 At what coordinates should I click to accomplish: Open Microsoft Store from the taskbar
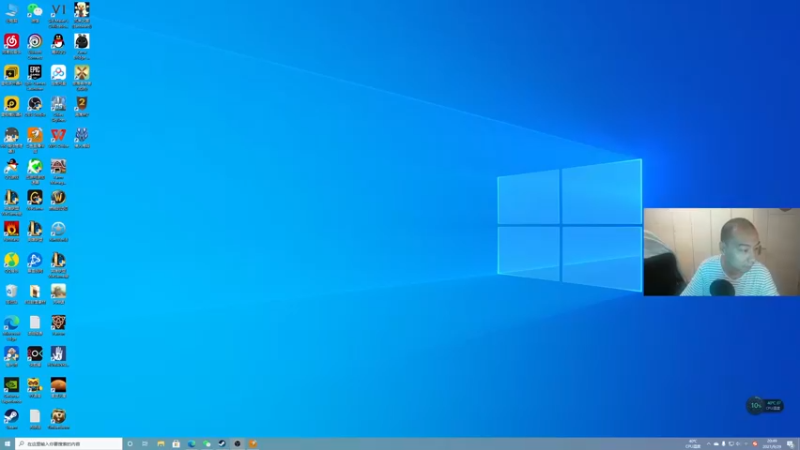coord(176,444)
